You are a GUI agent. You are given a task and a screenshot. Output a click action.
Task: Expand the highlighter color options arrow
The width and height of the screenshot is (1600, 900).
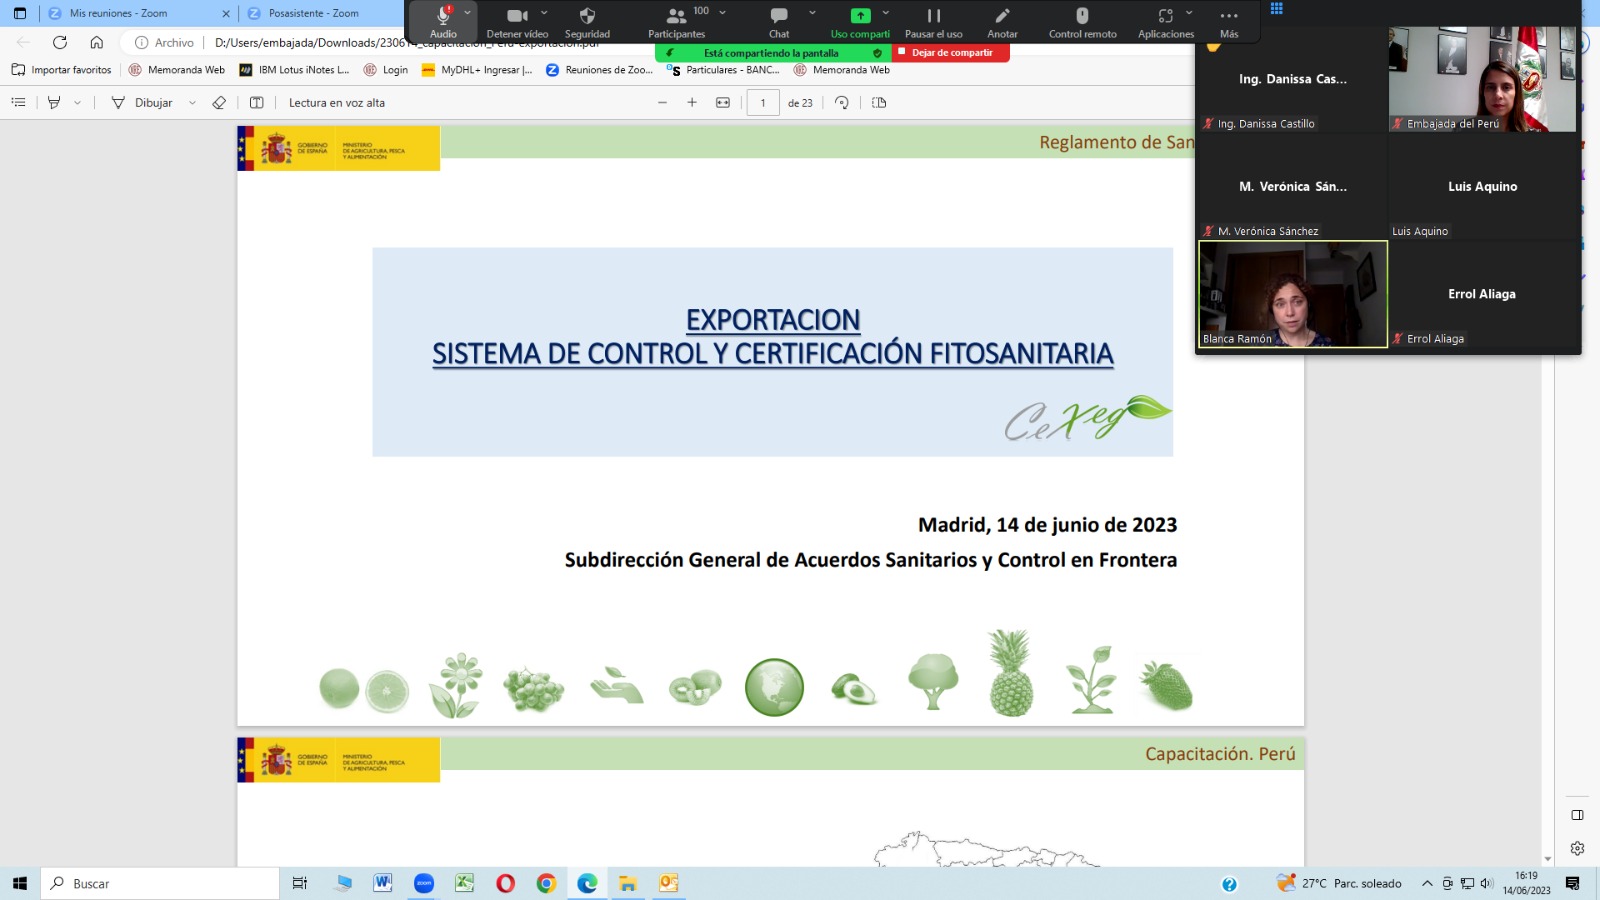point(77,102)
